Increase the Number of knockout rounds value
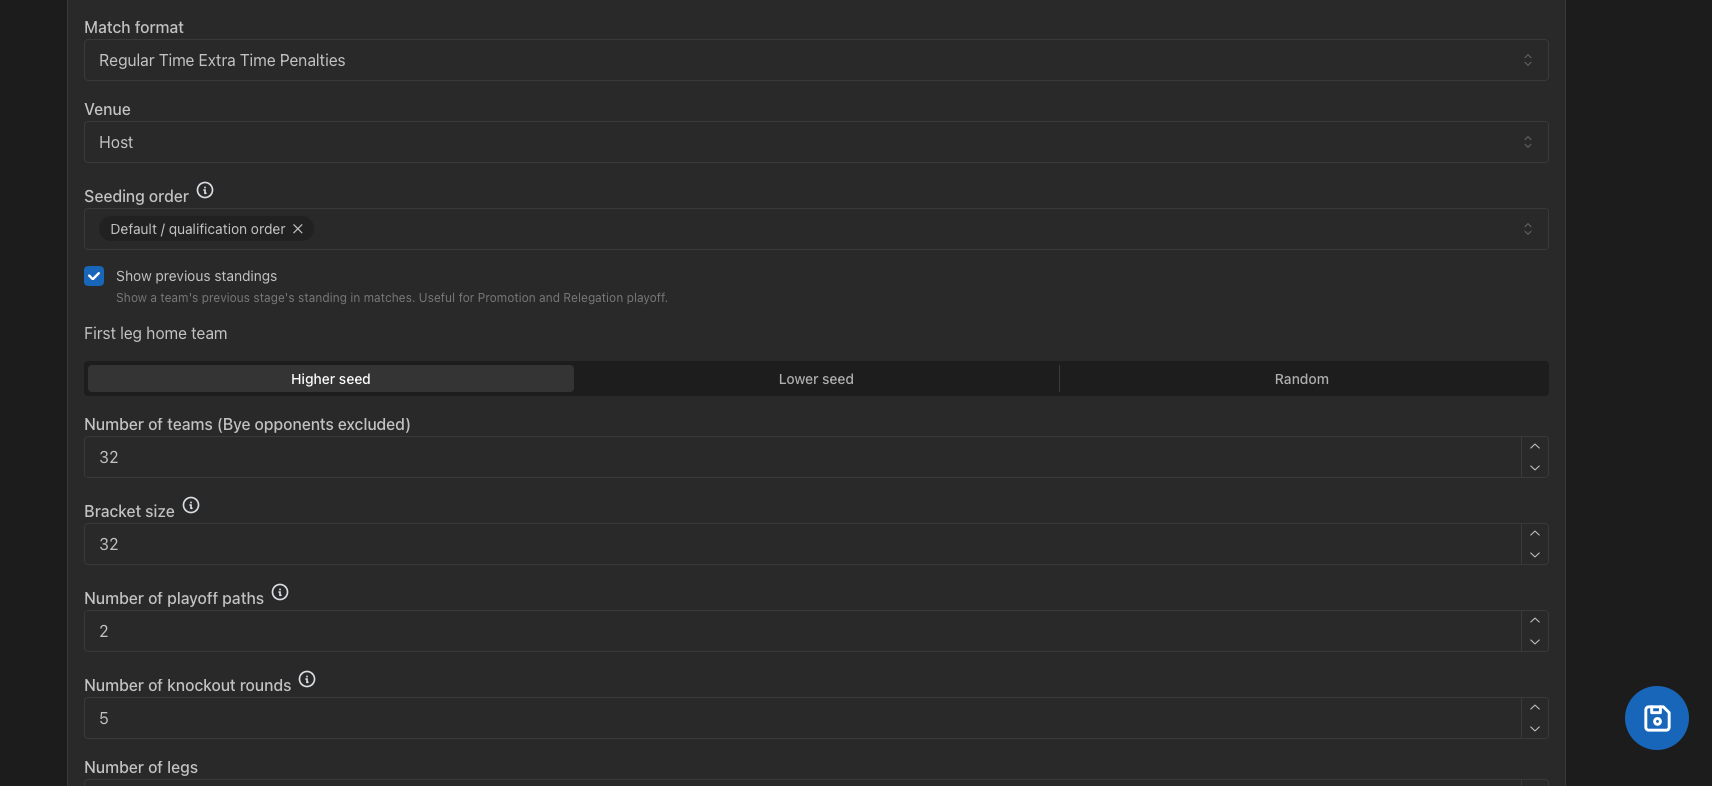Viewport: 1712px width, 786px height. coord(1534,708)
